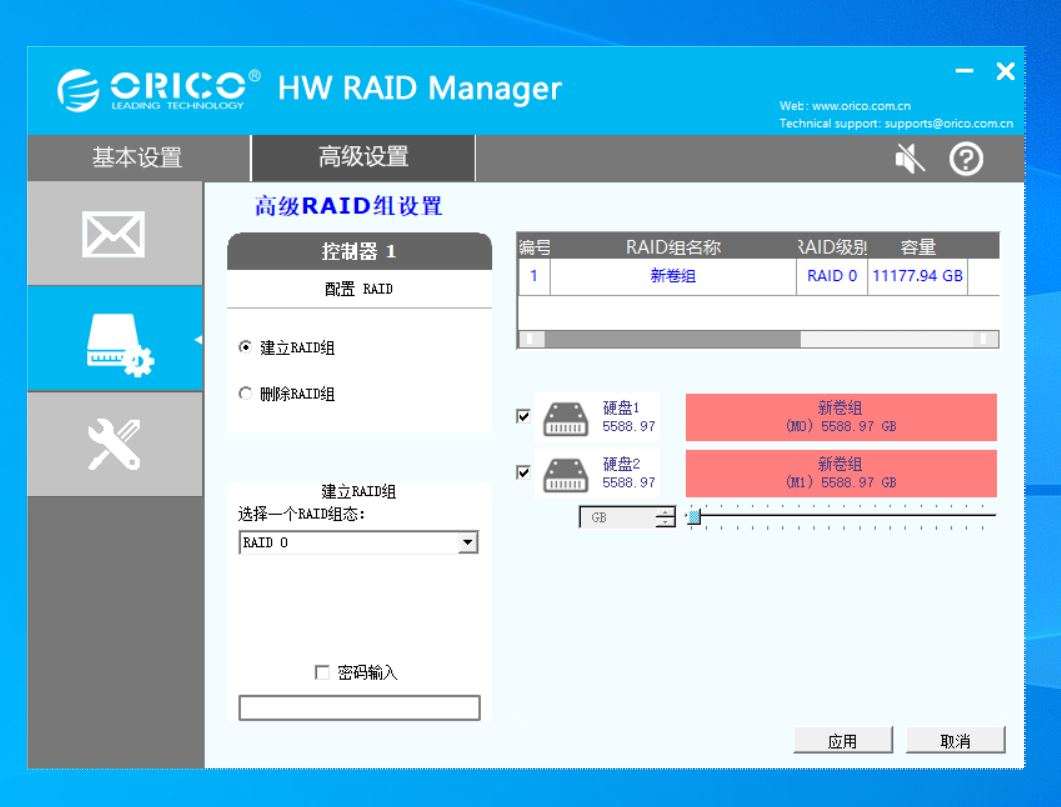Click the ORICO logo

[158, 89]
